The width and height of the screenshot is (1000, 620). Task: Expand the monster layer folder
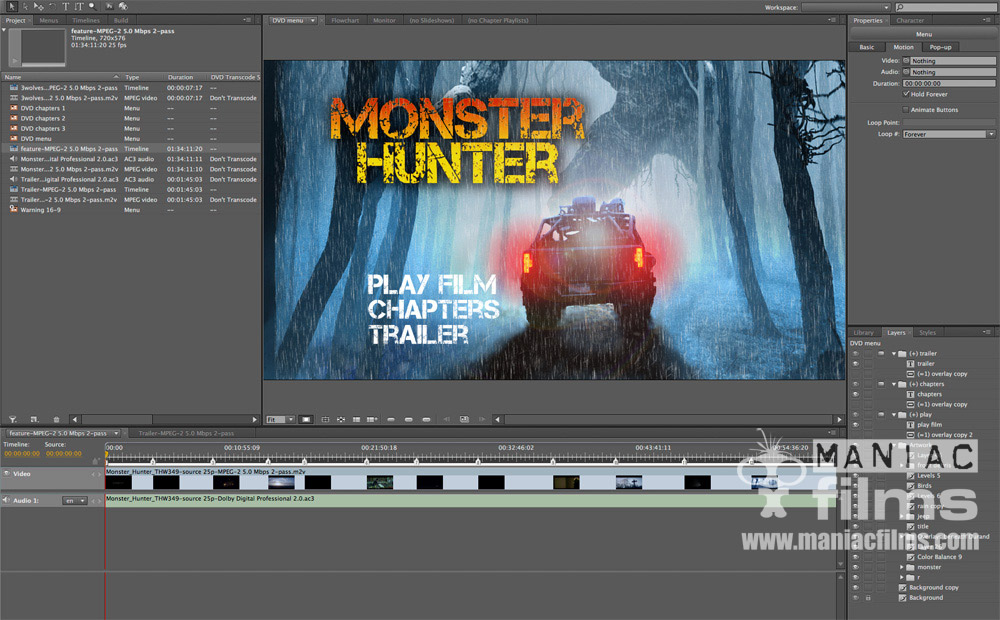pos(902,567)
